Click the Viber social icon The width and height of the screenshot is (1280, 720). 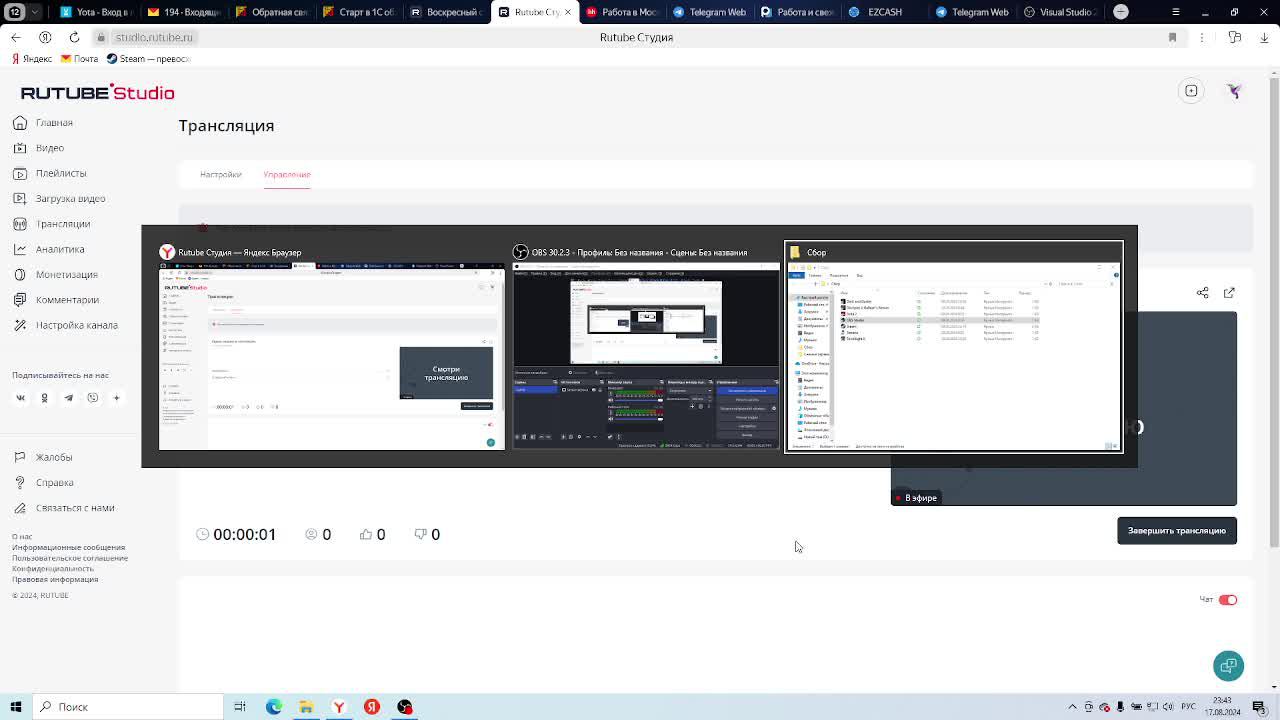(92, 398)
